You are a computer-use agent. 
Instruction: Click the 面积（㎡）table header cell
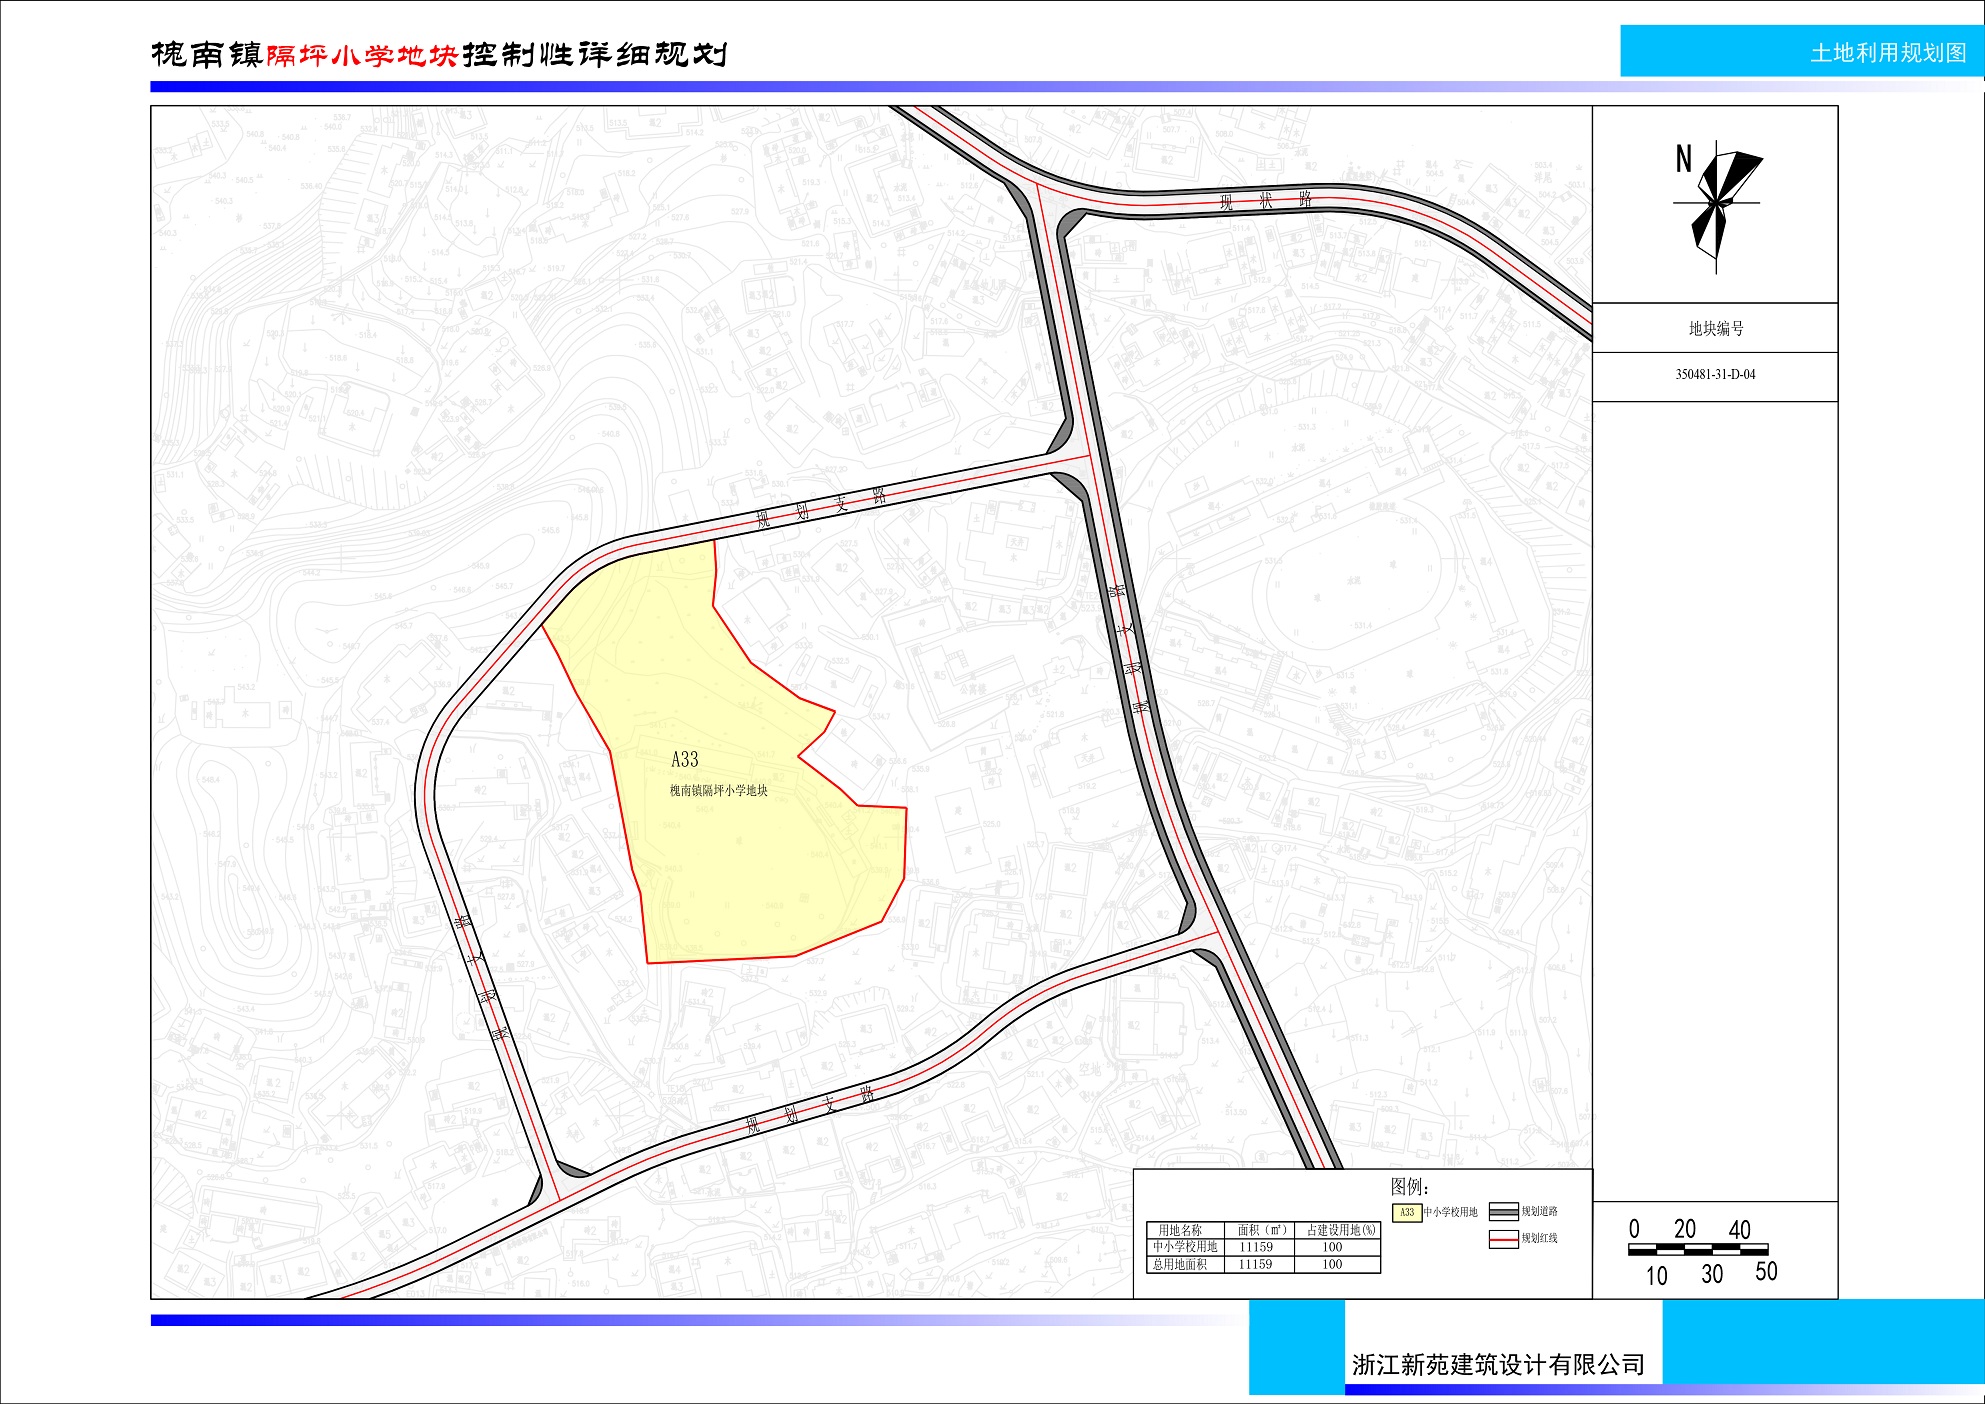[1262, 1231]
